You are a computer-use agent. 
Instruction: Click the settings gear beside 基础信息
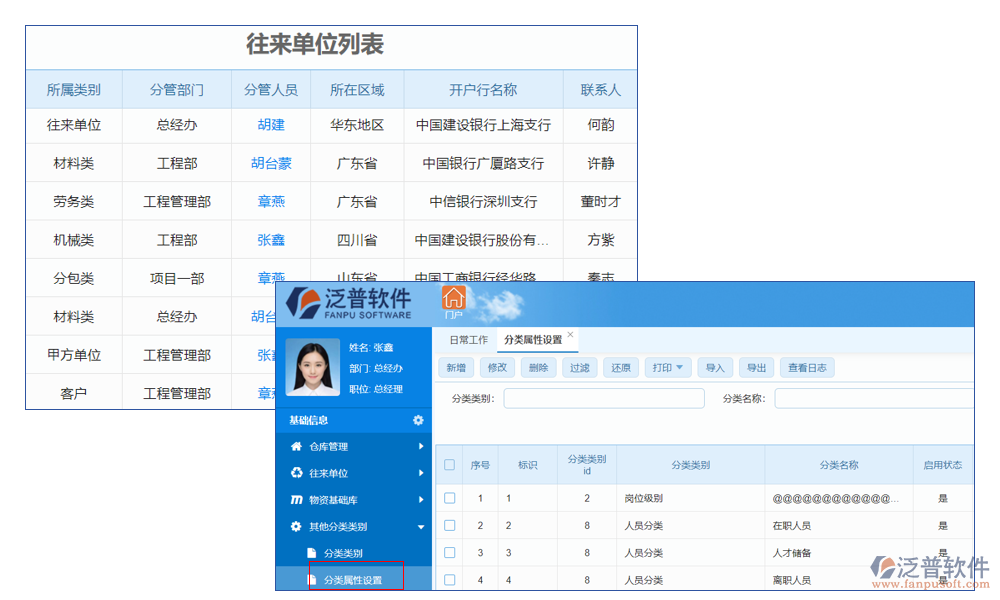pos(420,421)
